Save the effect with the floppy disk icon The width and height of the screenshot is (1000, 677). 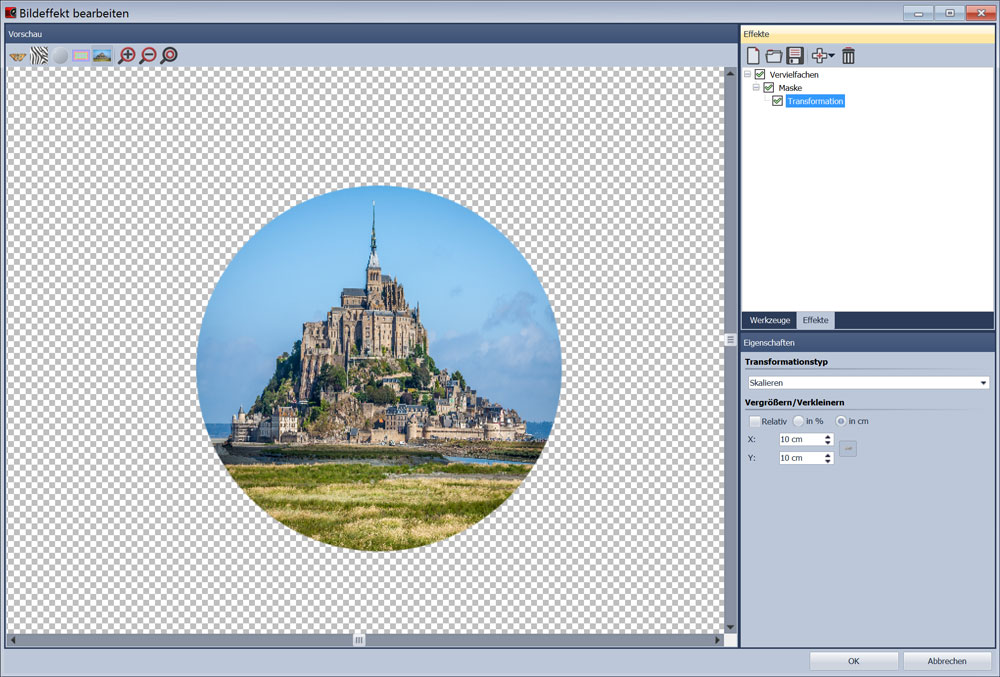(796, 56)
